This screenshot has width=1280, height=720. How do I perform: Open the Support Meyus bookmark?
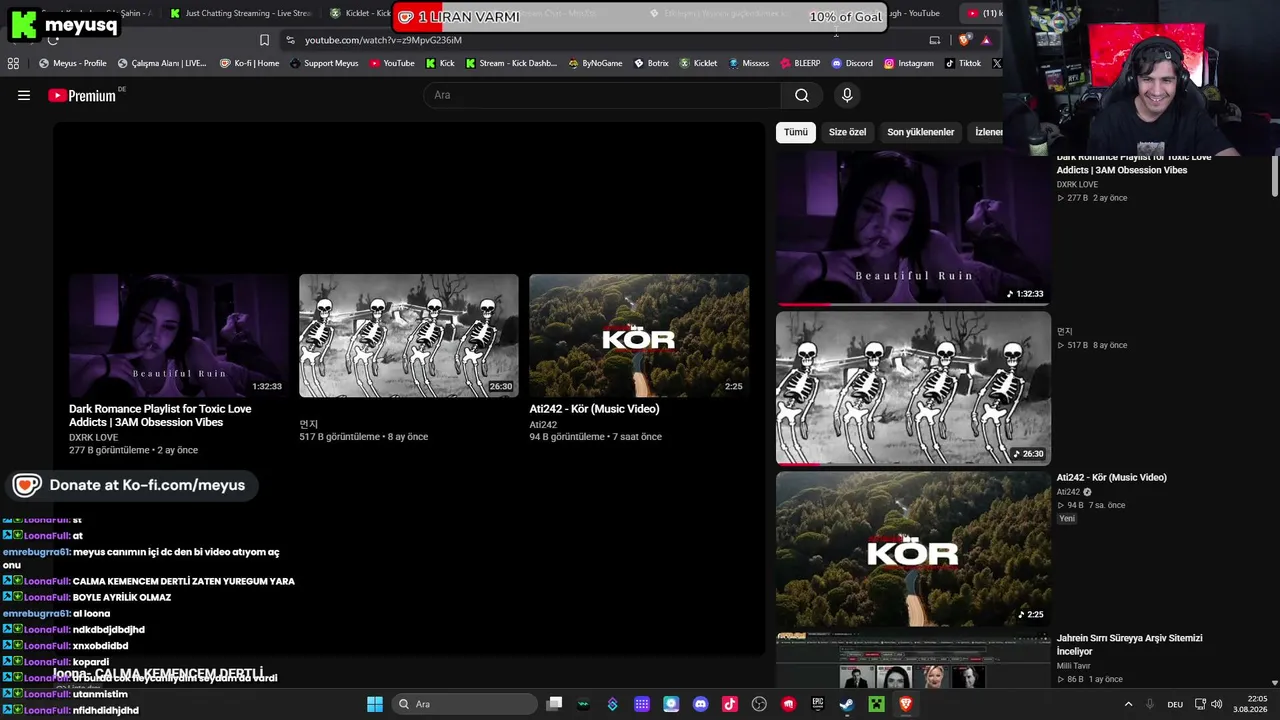pyautogui.click(x=323, y=63)
